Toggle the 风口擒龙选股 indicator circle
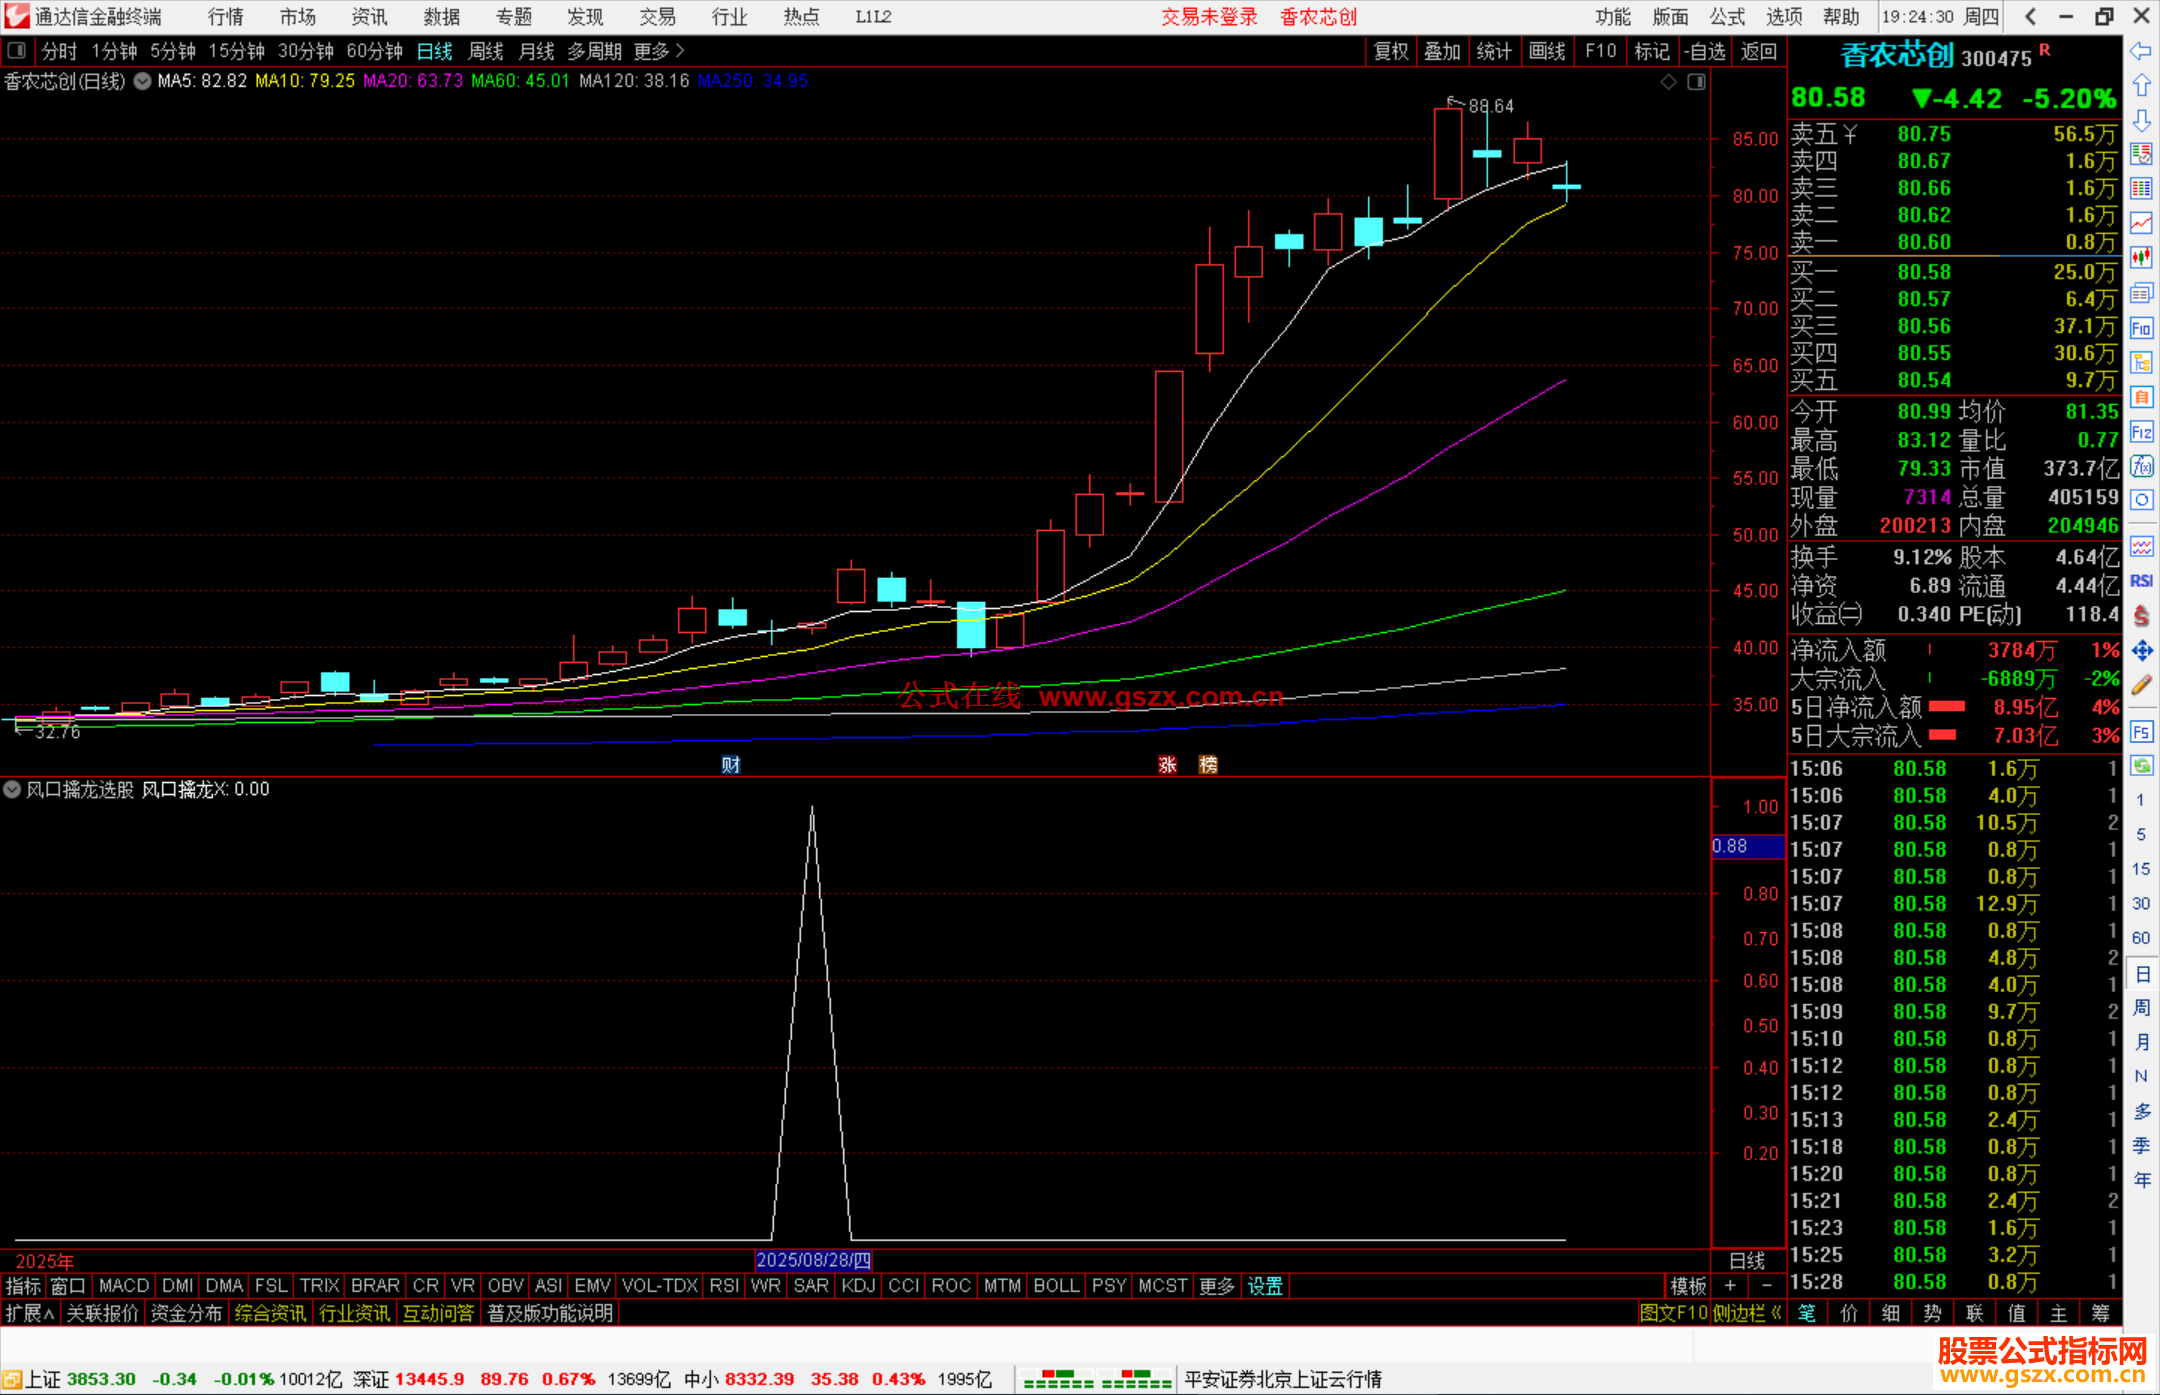This screenshot has width=2160, height=1395. [x=12, y=789]
